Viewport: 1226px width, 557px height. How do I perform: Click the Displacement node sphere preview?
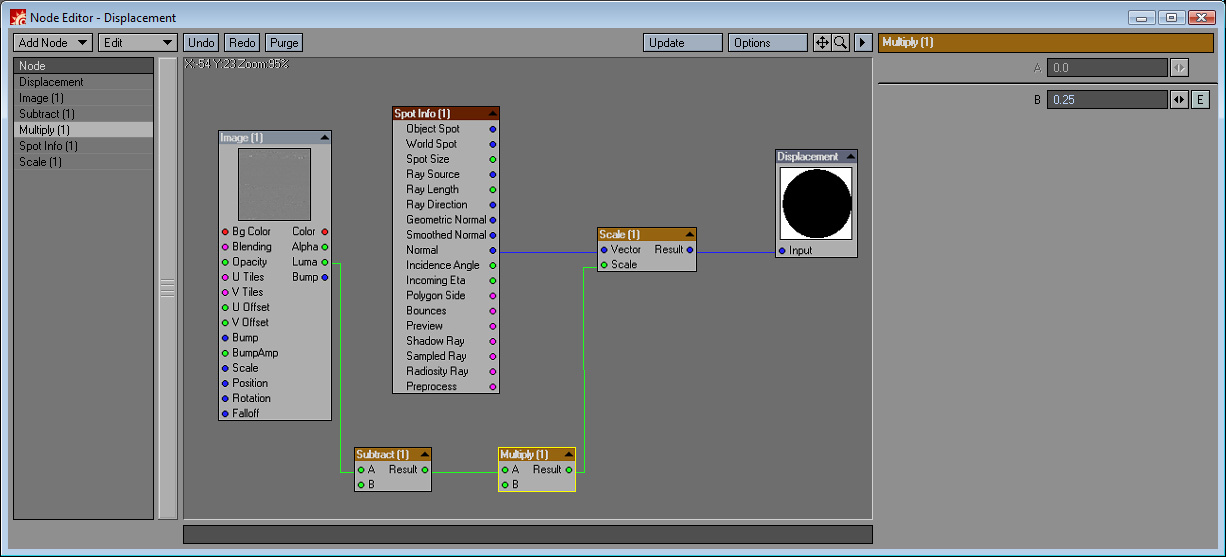click(x=816, y=203)
